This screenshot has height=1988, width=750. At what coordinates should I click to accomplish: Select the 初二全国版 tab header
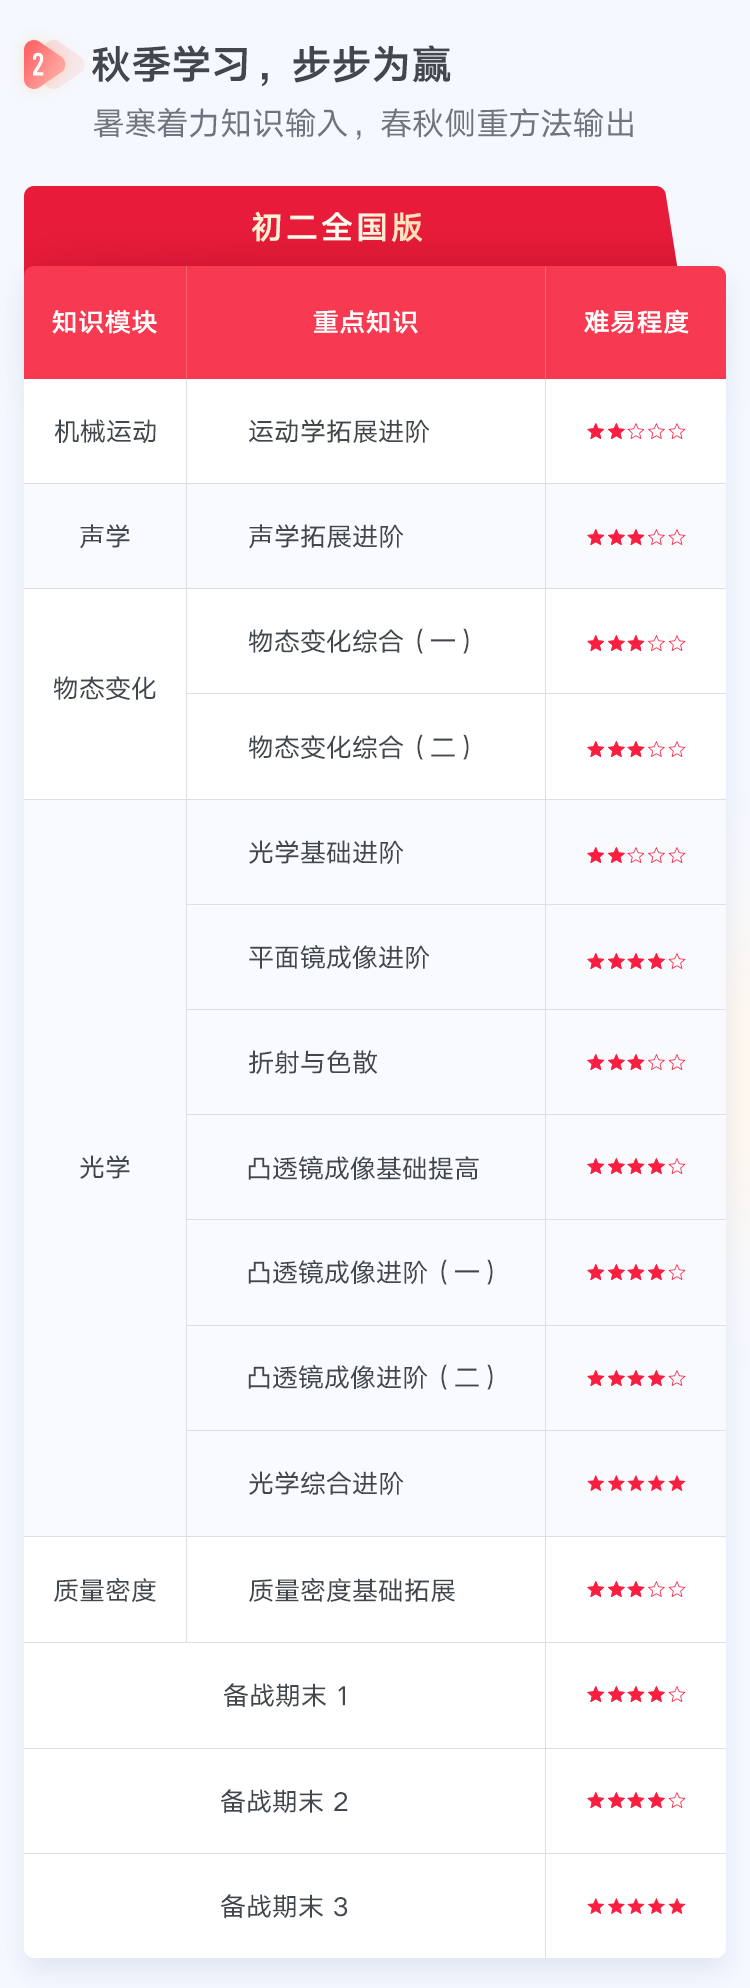click(337, 227)
